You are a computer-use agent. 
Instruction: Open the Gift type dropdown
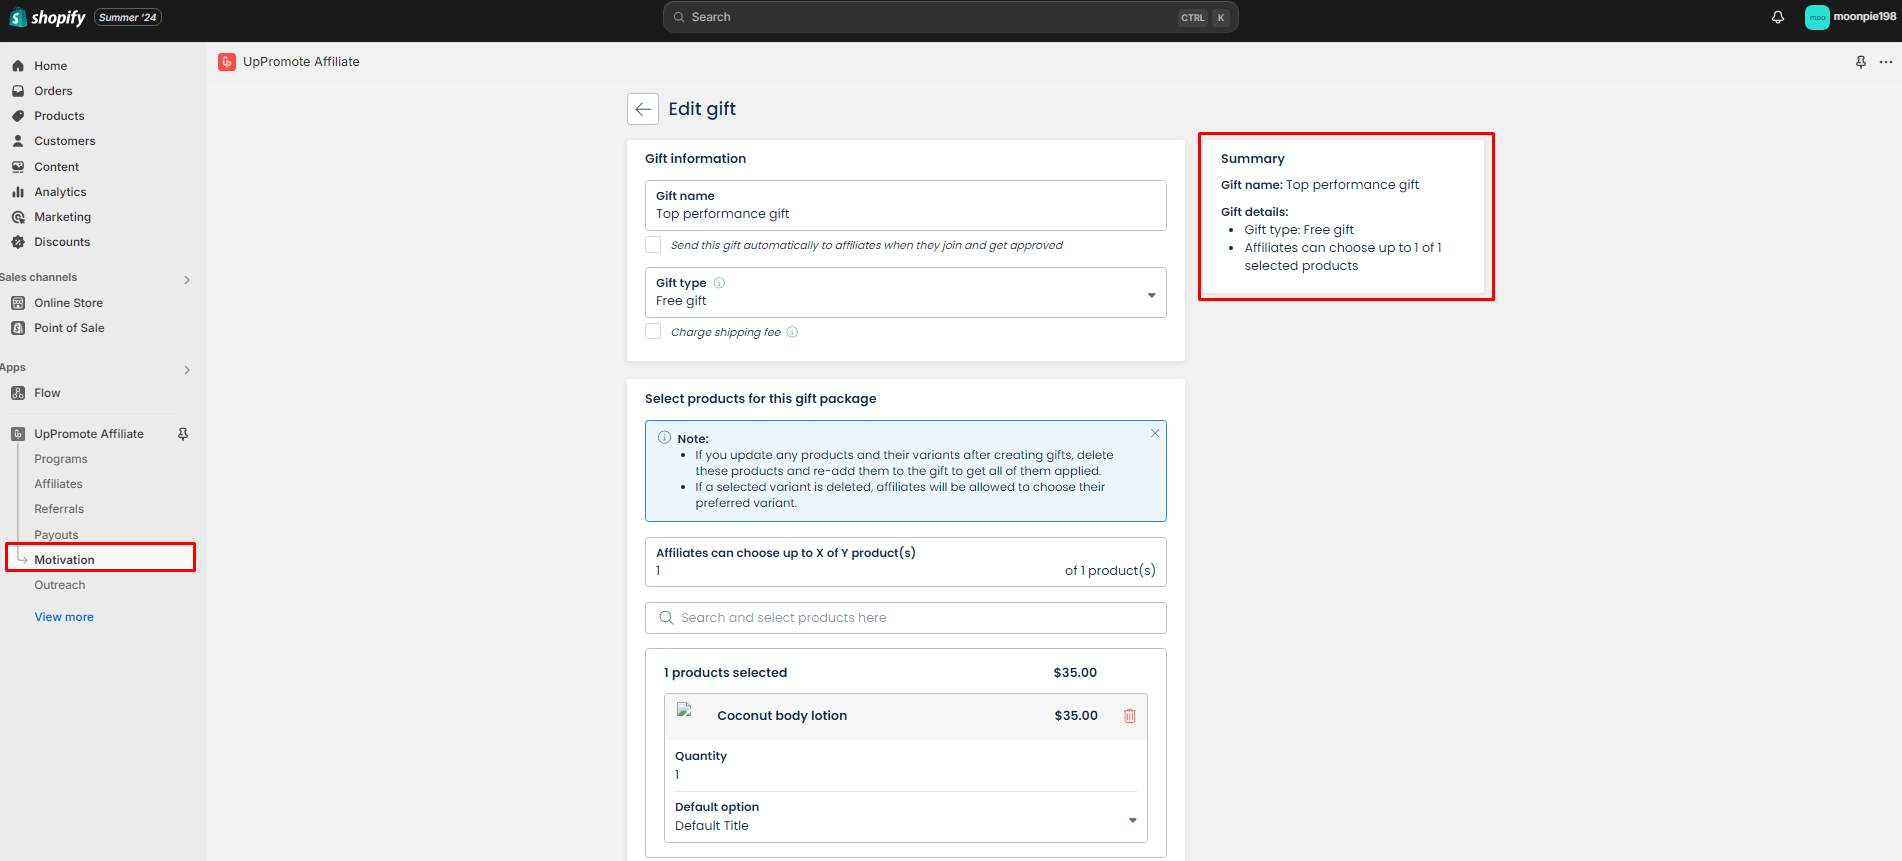click(x=906, y=292)
